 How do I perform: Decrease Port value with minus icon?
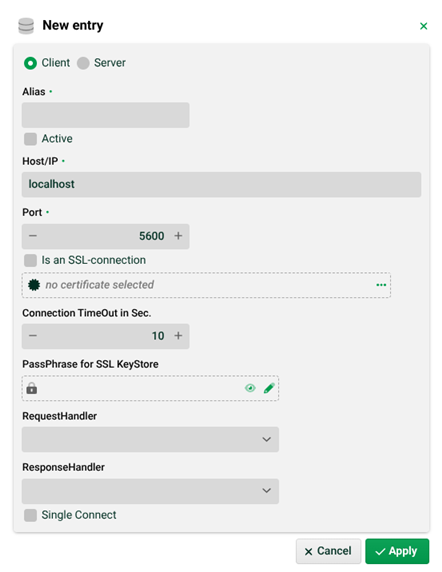33,236
